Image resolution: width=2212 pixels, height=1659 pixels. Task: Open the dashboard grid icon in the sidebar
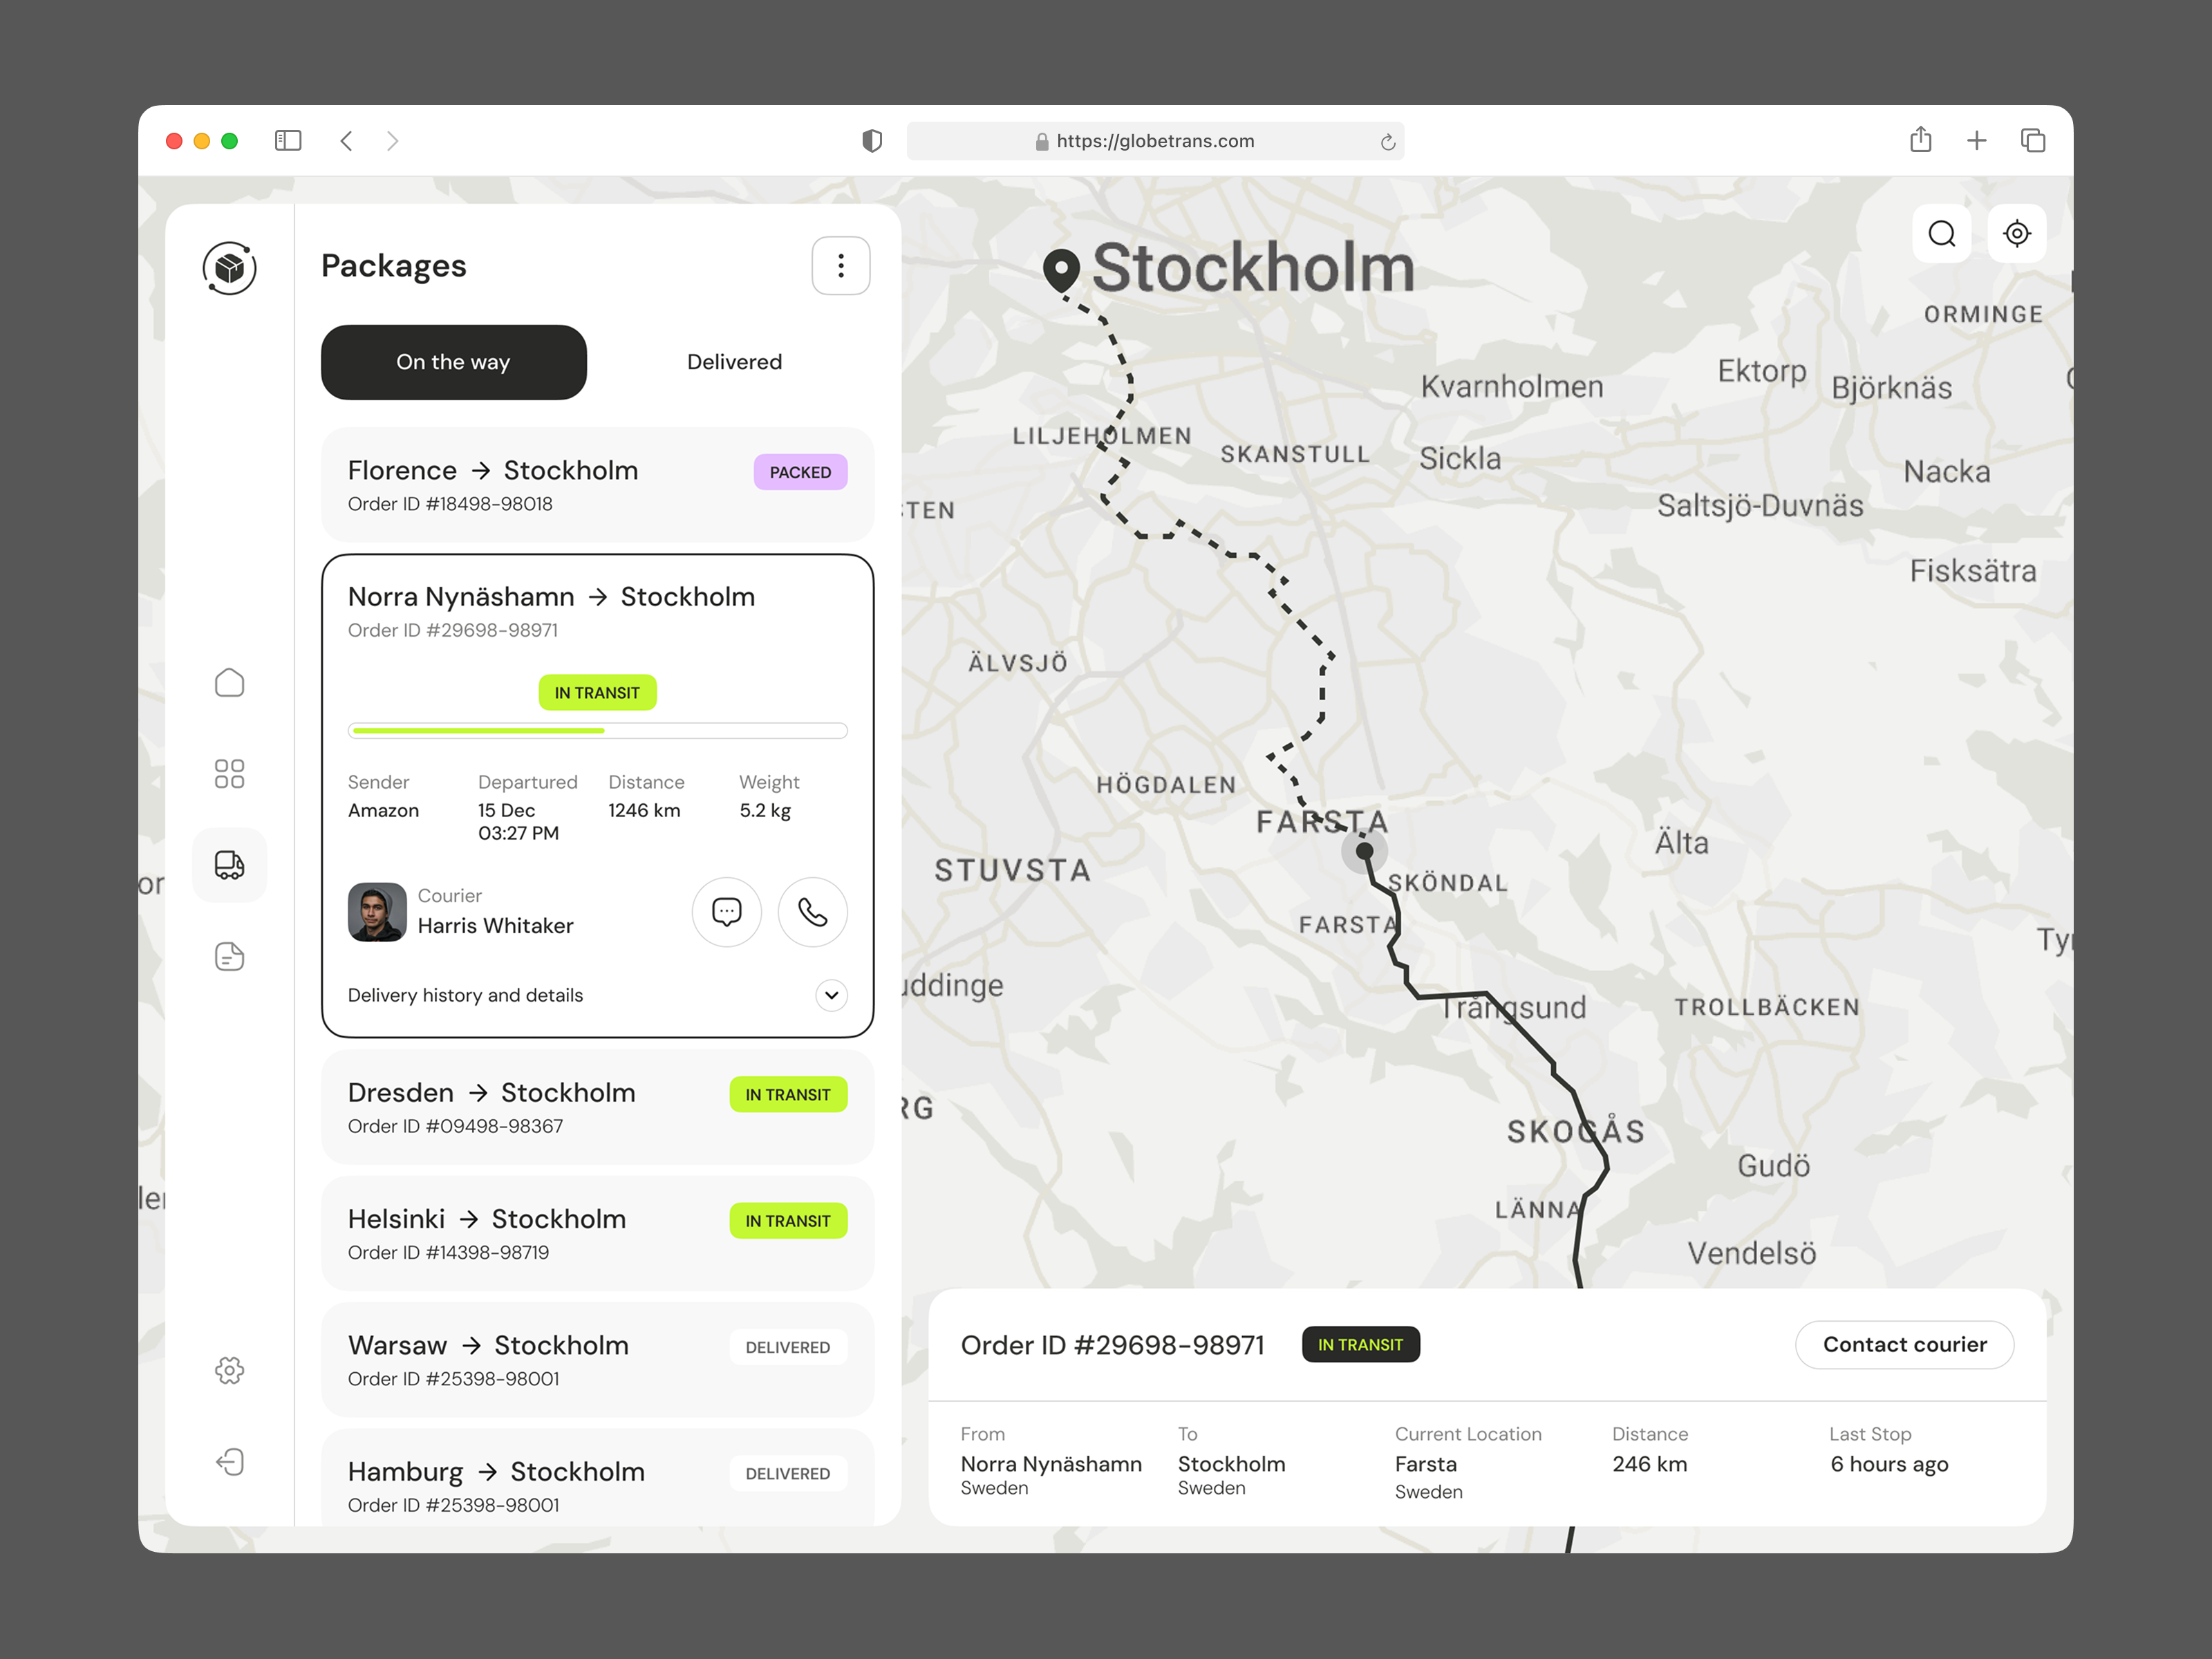[x=229, y=772]
